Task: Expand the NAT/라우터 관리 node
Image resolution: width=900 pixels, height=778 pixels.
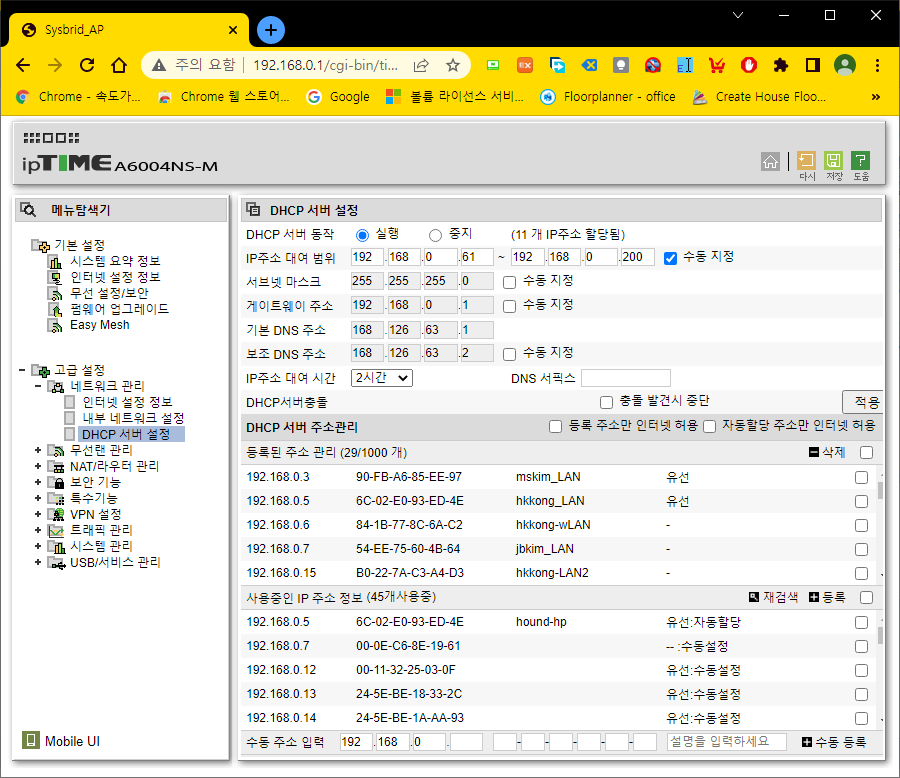Action: pos(38,466)
